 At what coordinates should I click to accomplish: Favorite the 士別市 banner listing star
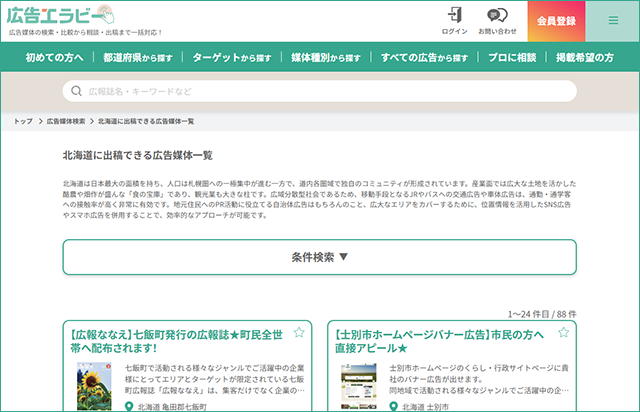click(x=565, y=333)
